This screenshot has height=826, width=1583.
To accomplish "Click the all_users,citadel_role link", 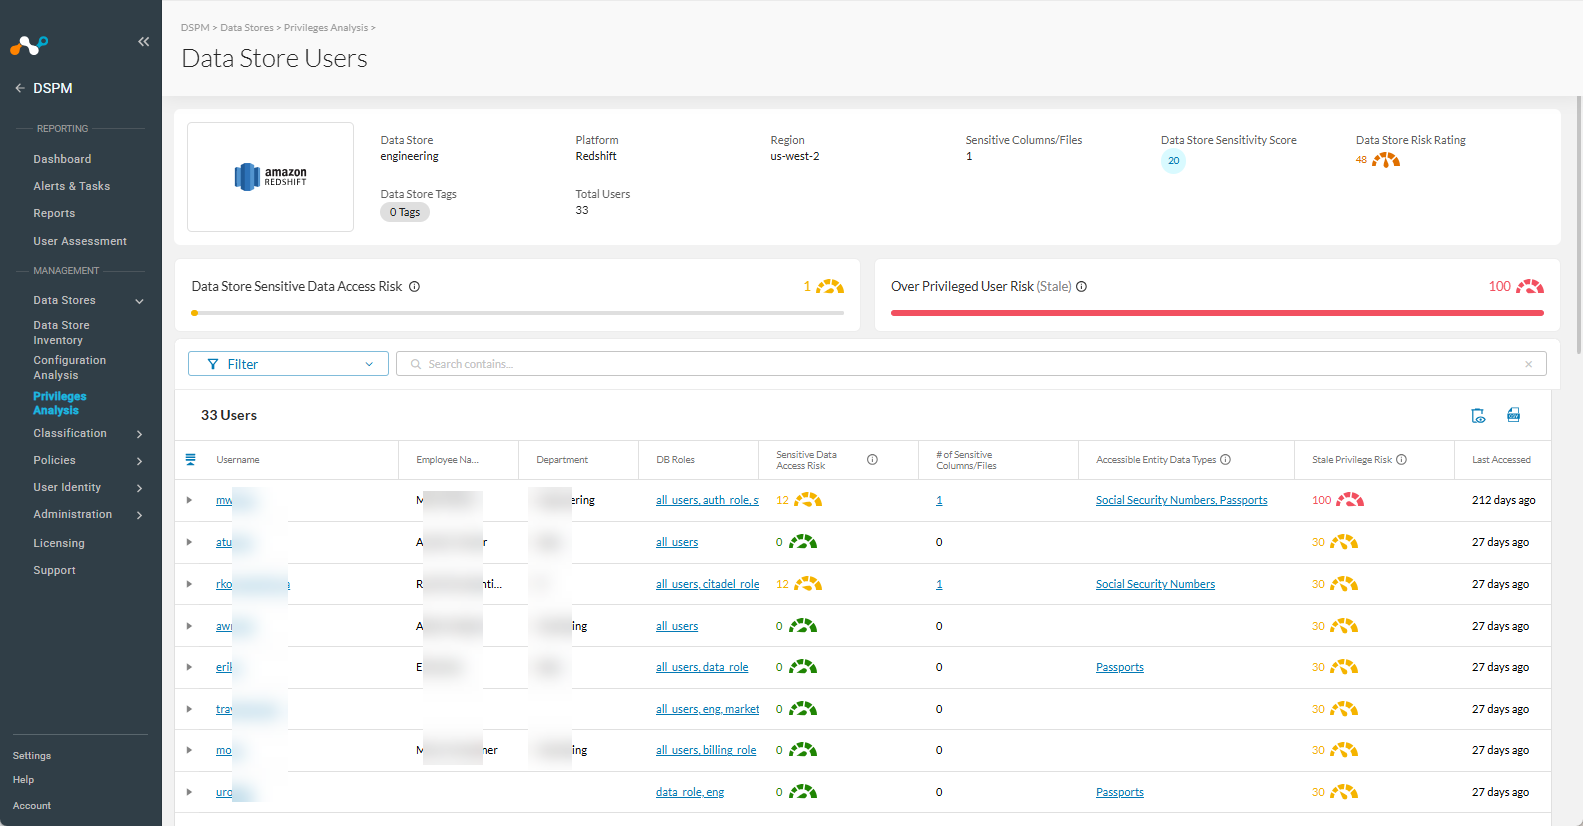I will [x=707, y=584].
